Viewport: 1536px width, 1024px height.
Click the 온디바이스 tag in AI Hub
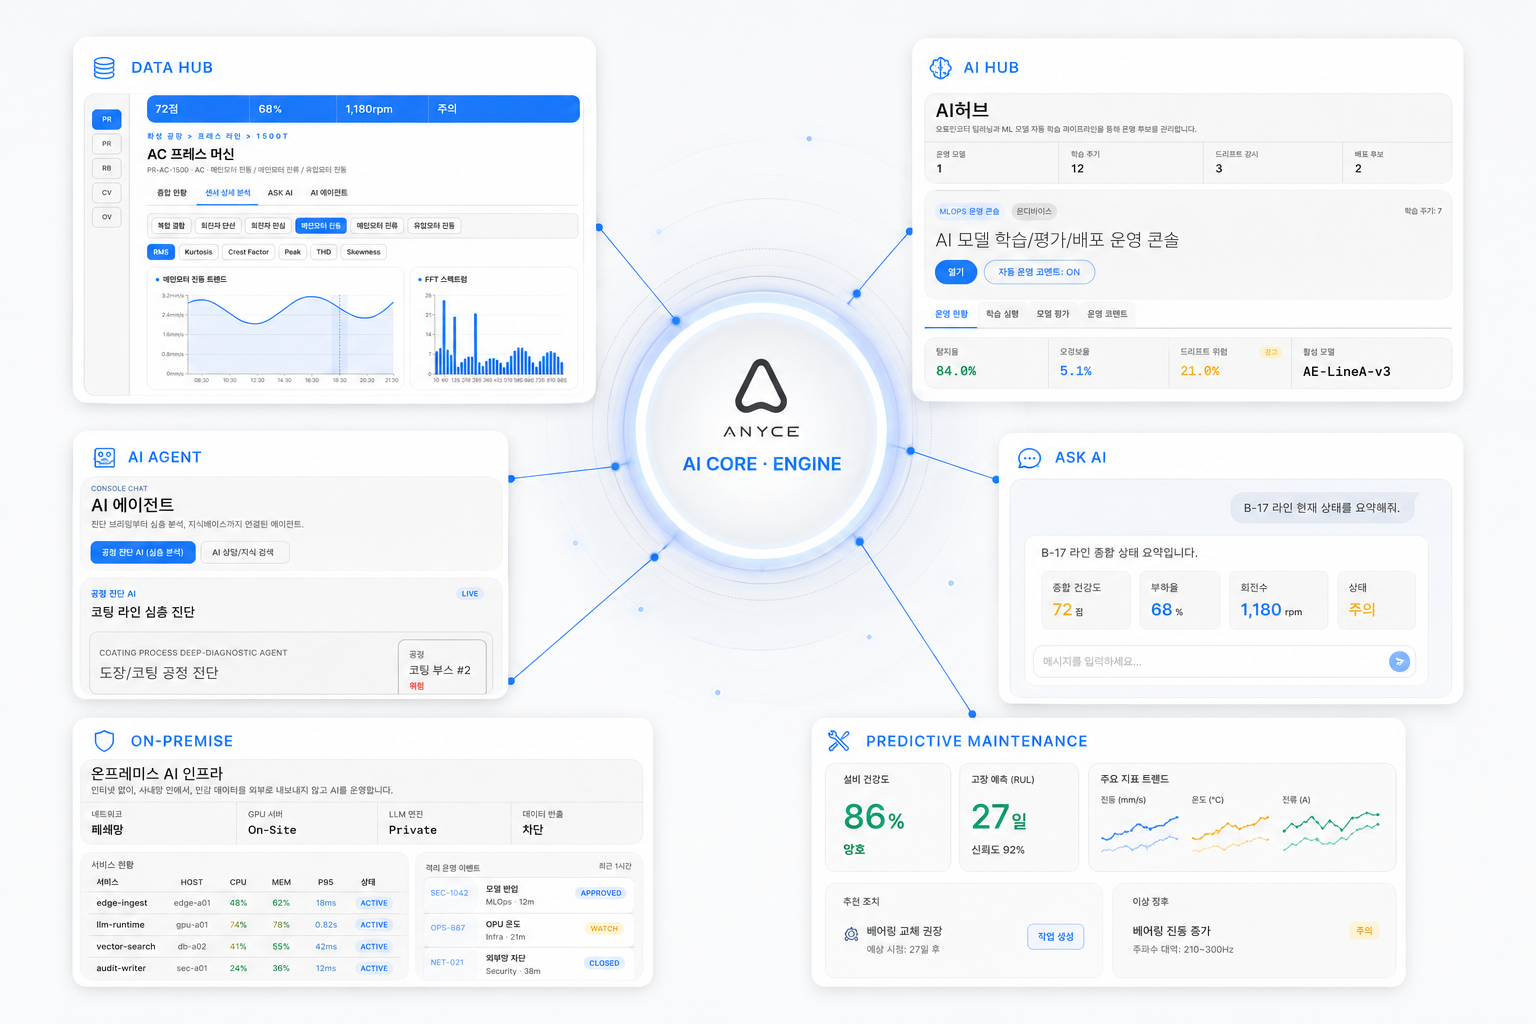click(1034, 211)
